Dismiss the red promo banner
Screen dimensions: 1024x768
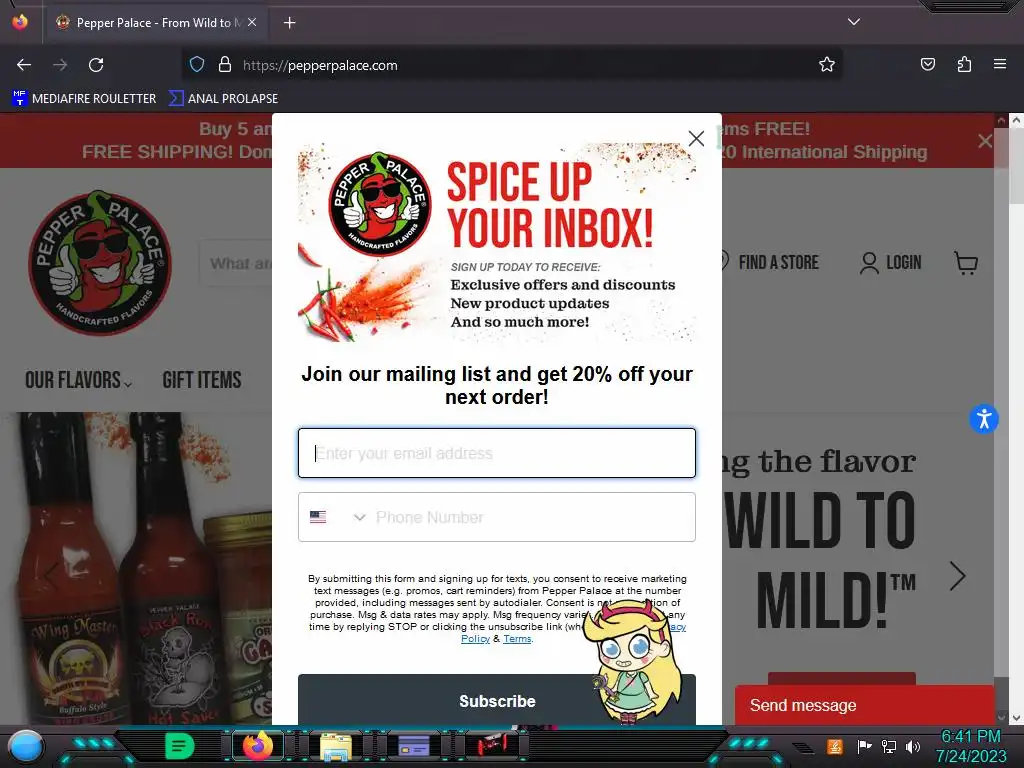click(985, 140)
